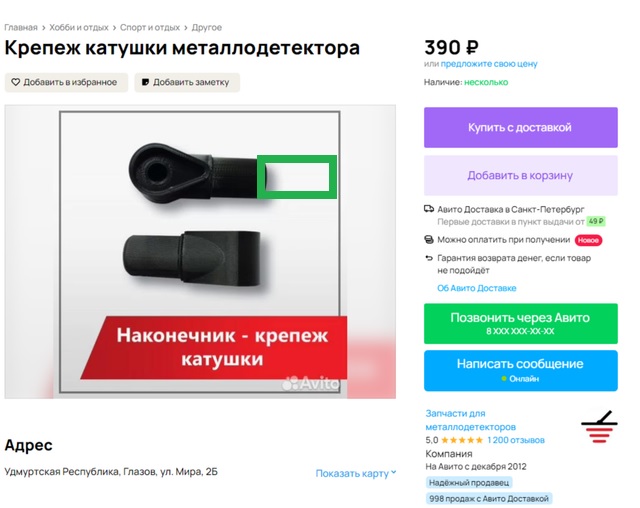The image size is (640, 508).
Task: Open the seller's metal detector logo
Action: (599, 427)
